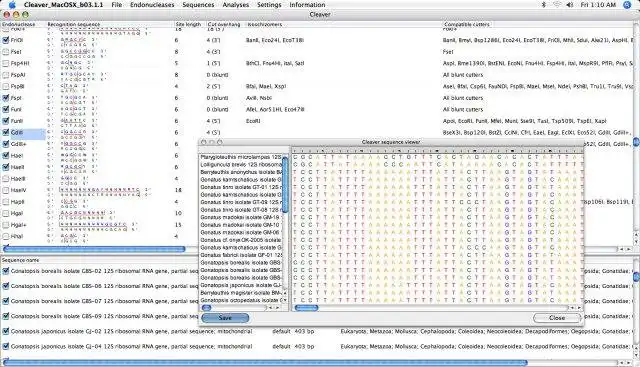Enable the HaeIV endonuclease checkbox
The width and height of the screenshot is (640, 367).
tap(6, 190)
